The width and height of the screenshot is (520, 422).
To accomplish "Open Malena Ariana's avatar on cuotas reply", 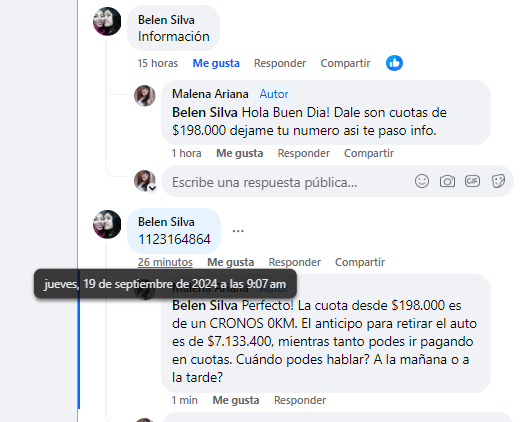I will [145, 96].
